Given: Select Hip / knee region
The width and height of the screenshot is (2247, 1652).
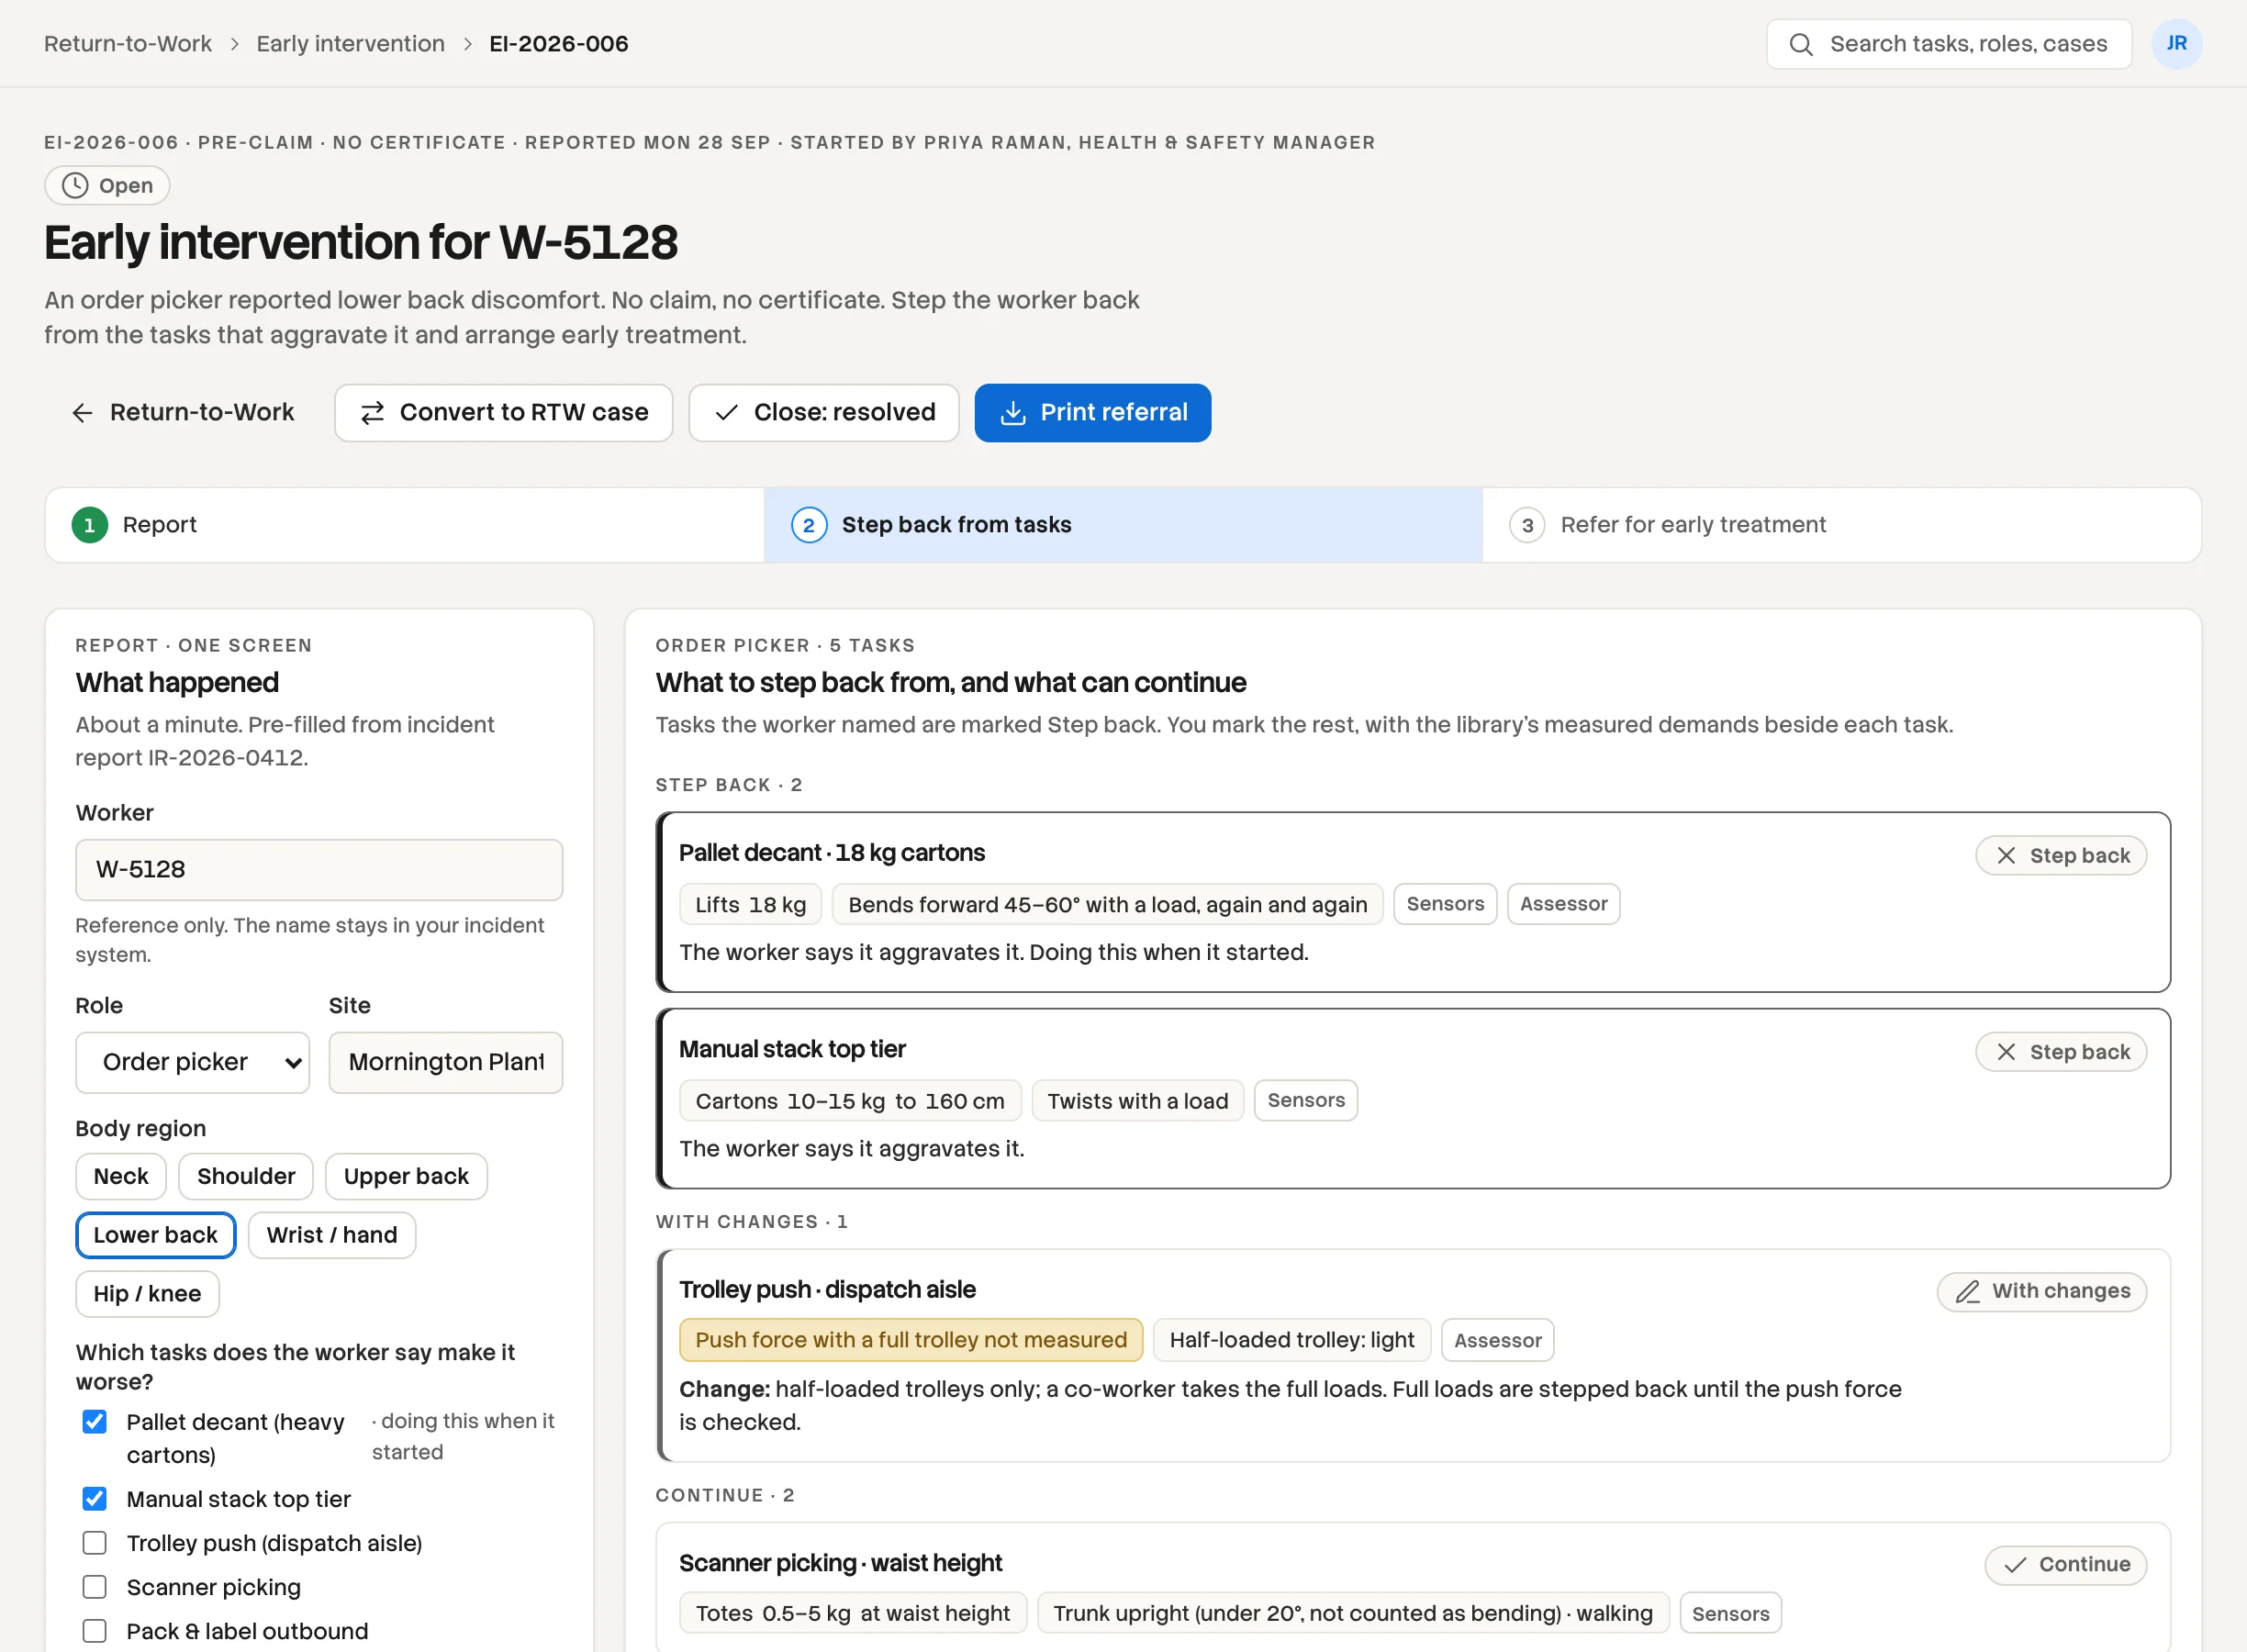Looking at the screenshot, I should (147, 1294).
